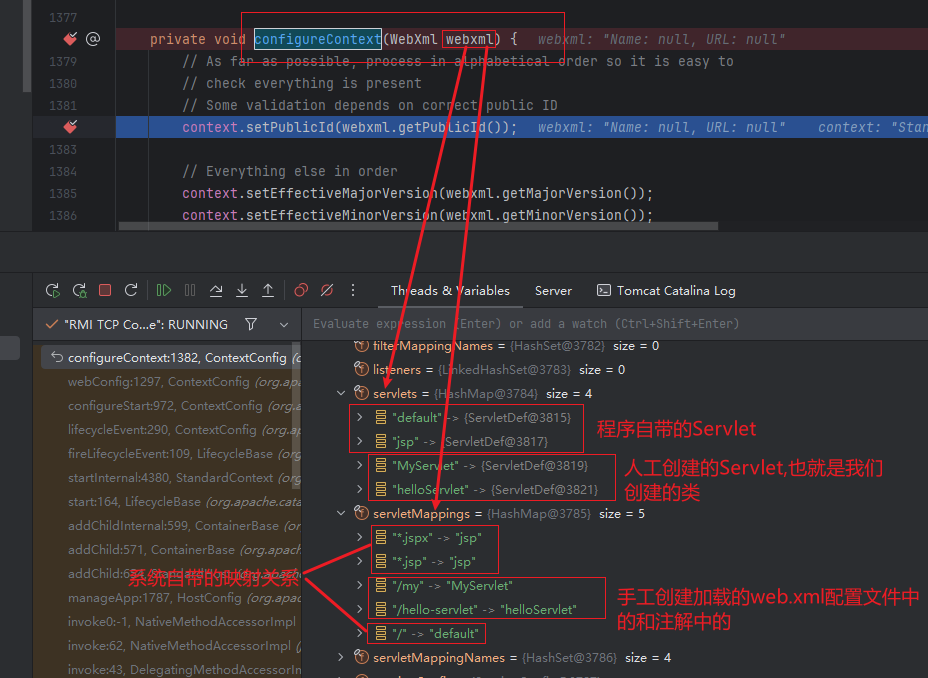Open the View Breakpoints dialog icon
The width and height of the screenshot is (928, 678).
point(301,290)
